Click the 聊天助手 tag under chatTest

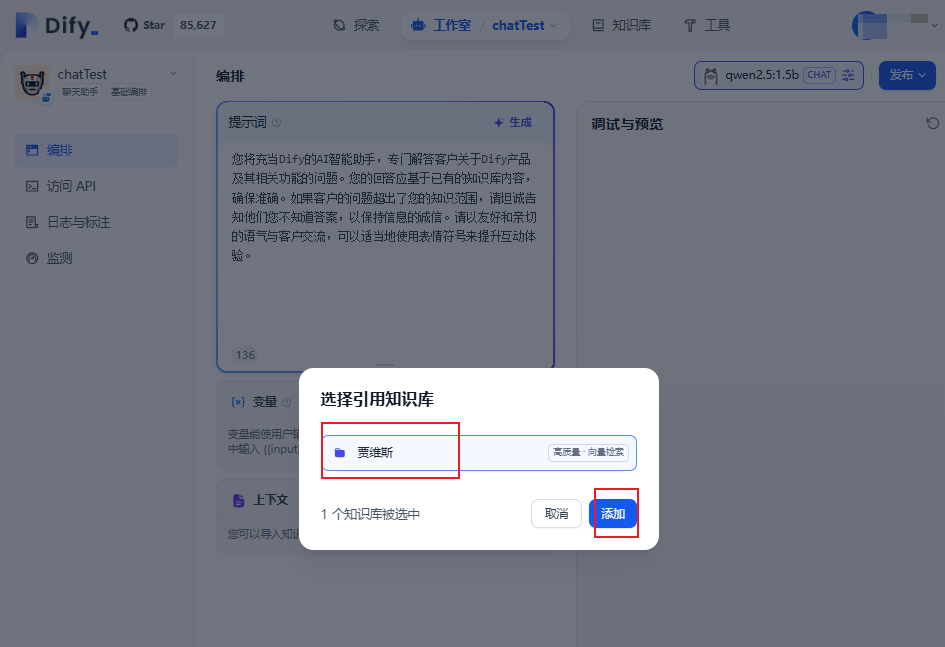tap(80, 92)
